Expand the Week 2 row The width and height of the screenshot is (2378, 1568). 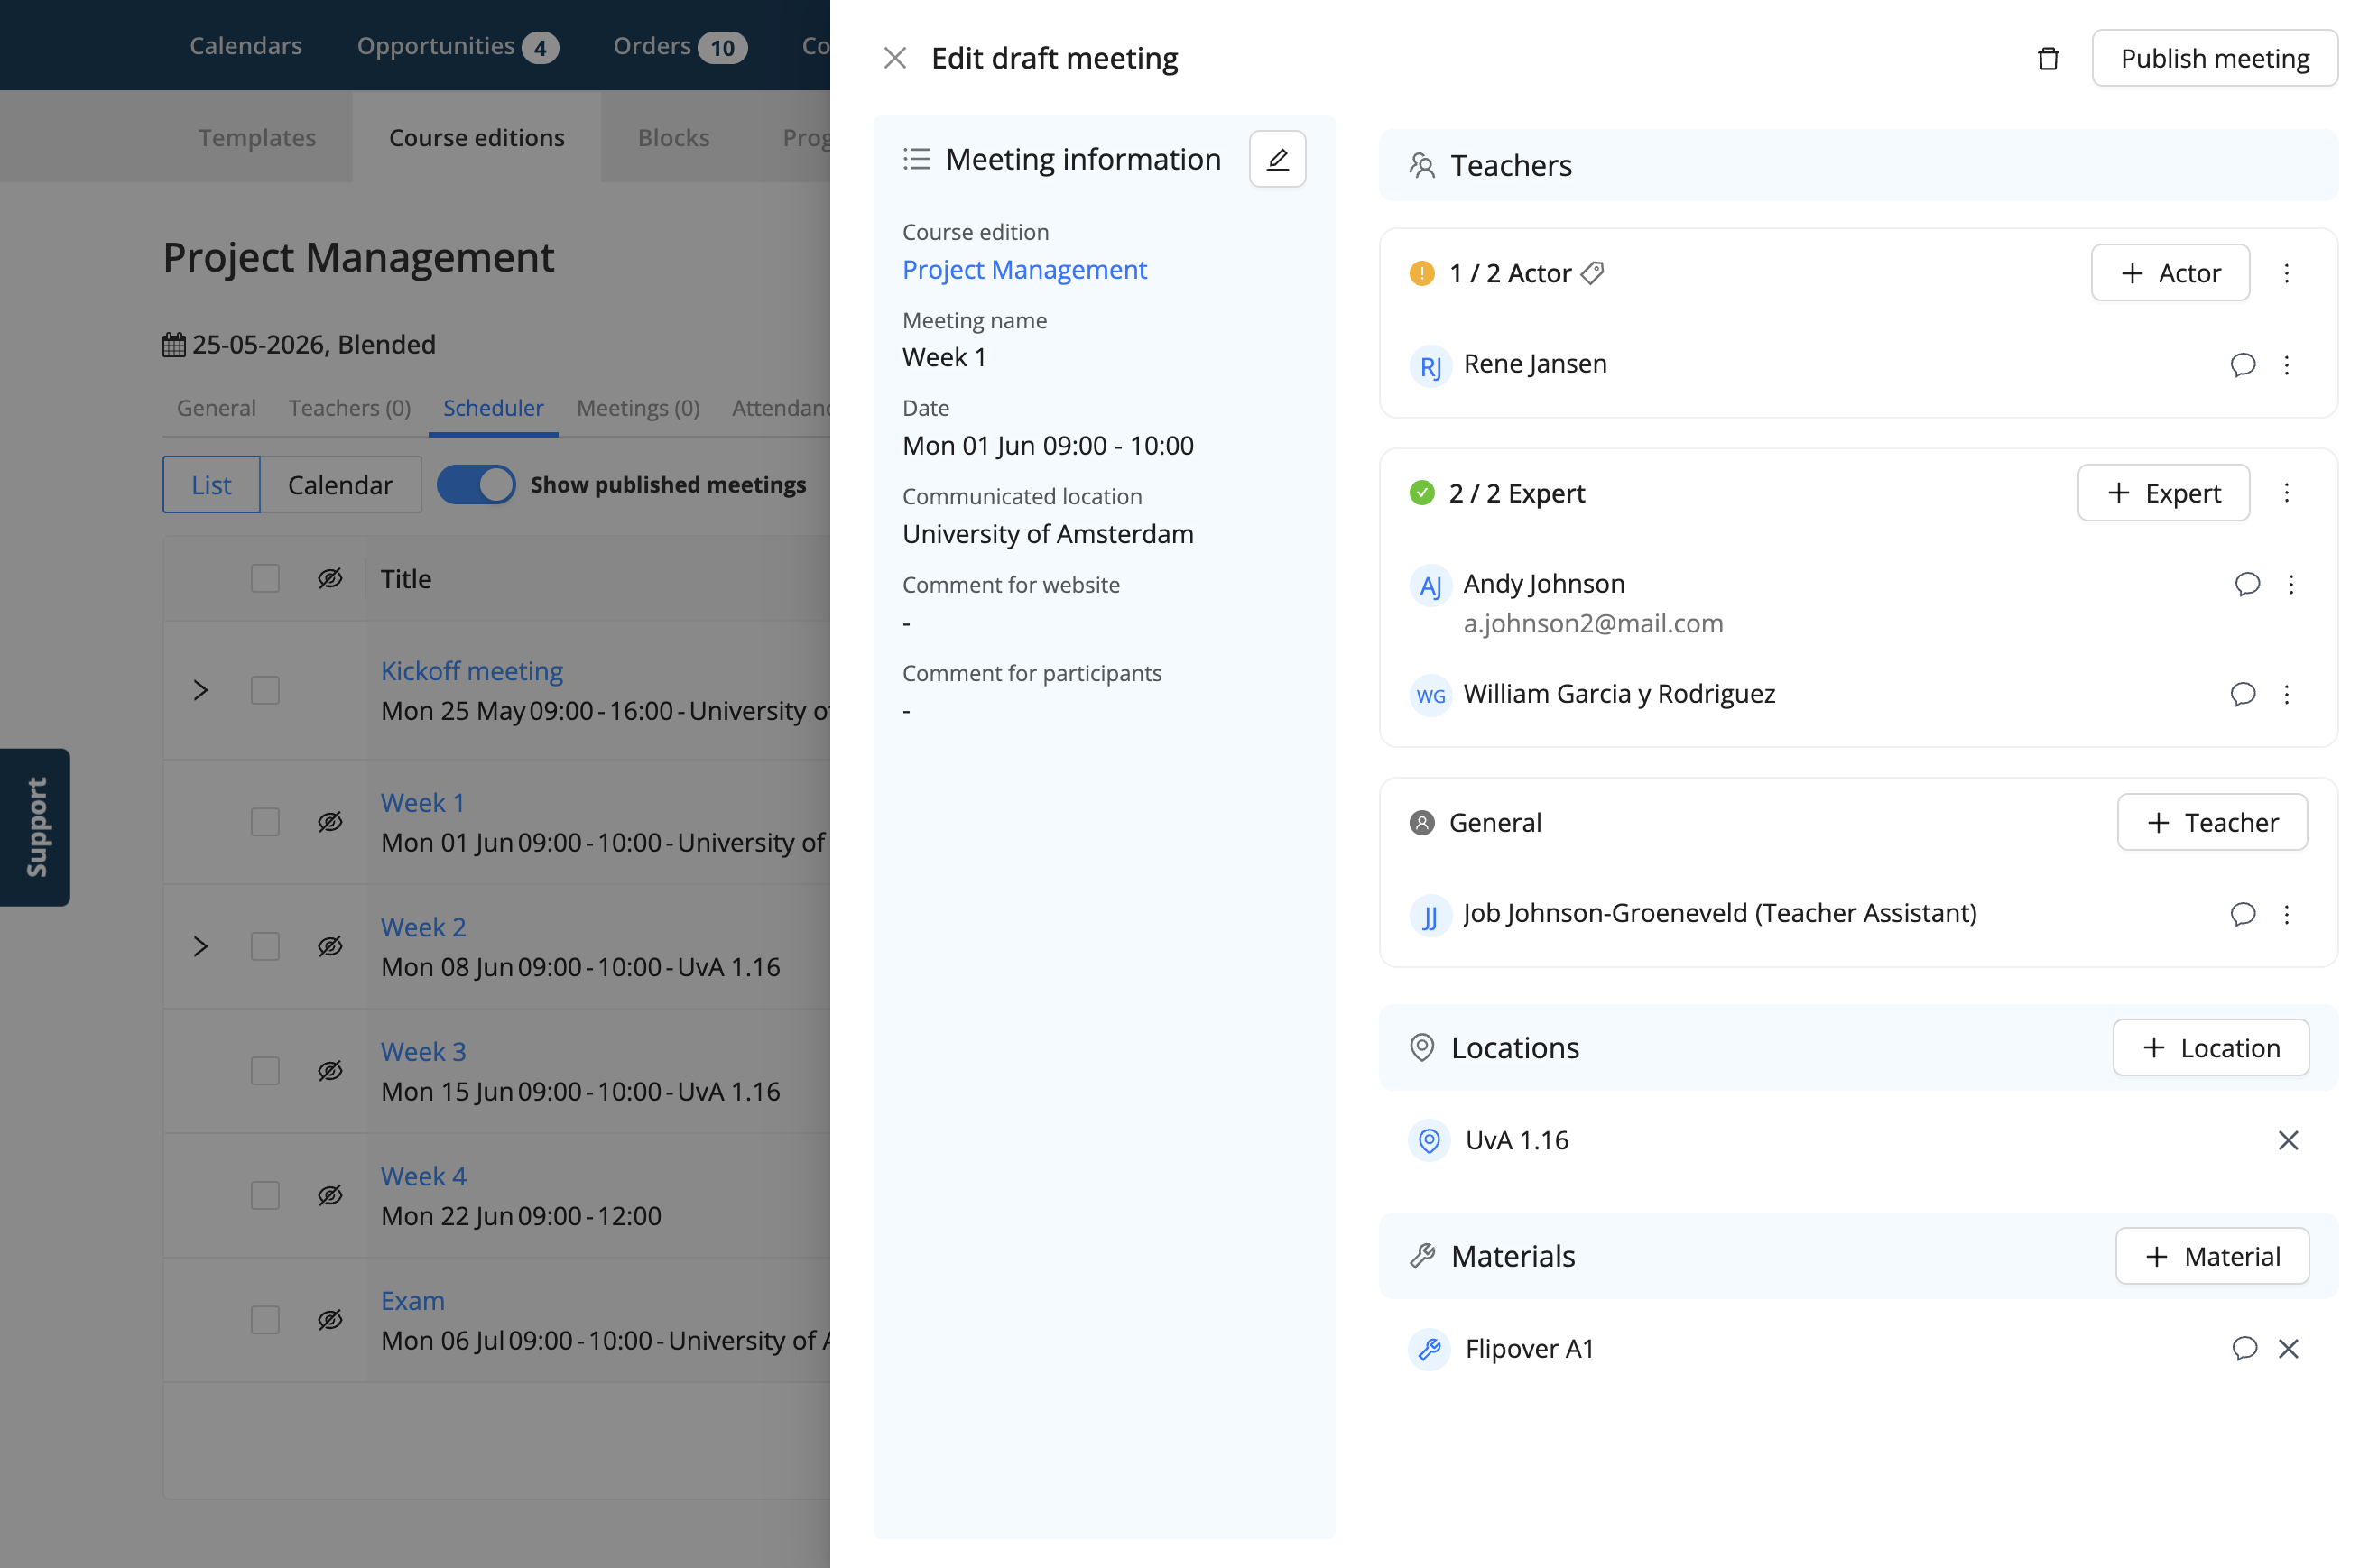201,946
